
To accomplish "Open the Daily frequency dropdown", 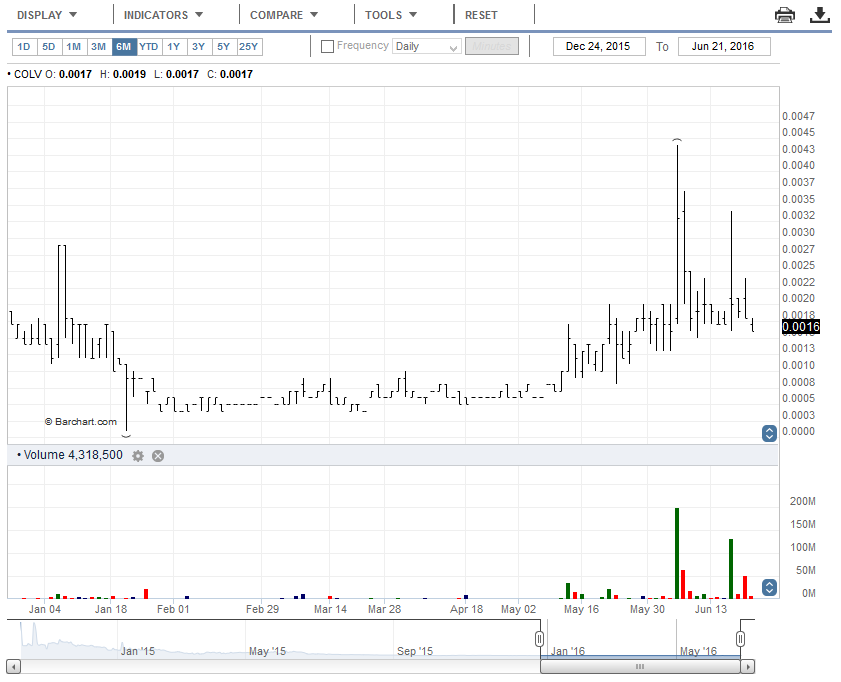I will pyautogui.click(x=426, y=47).
